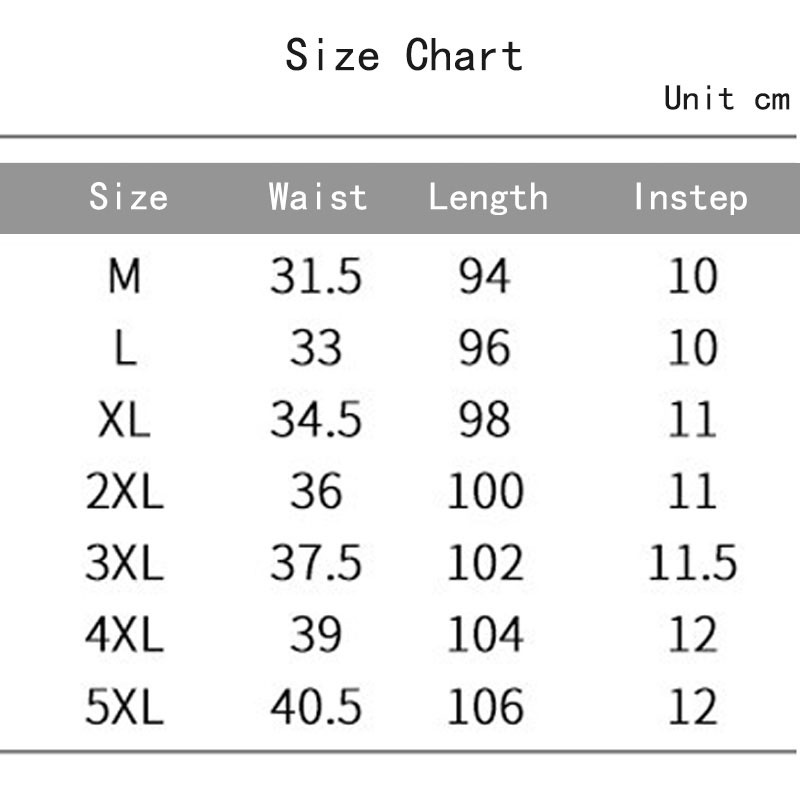This screenshot has height=800, width=800.
Task: Click the L size row label
Action: click(x=124, y=348)
